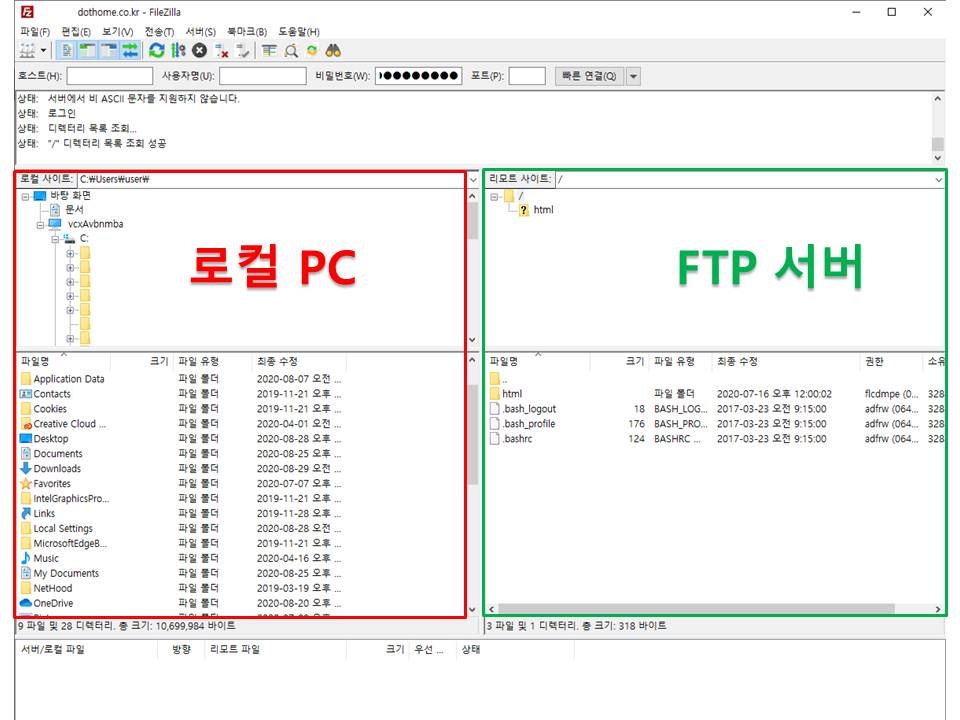The image size is (960, 720).
Task: Refresh file and folder lists
Action: tap(157, 51)
